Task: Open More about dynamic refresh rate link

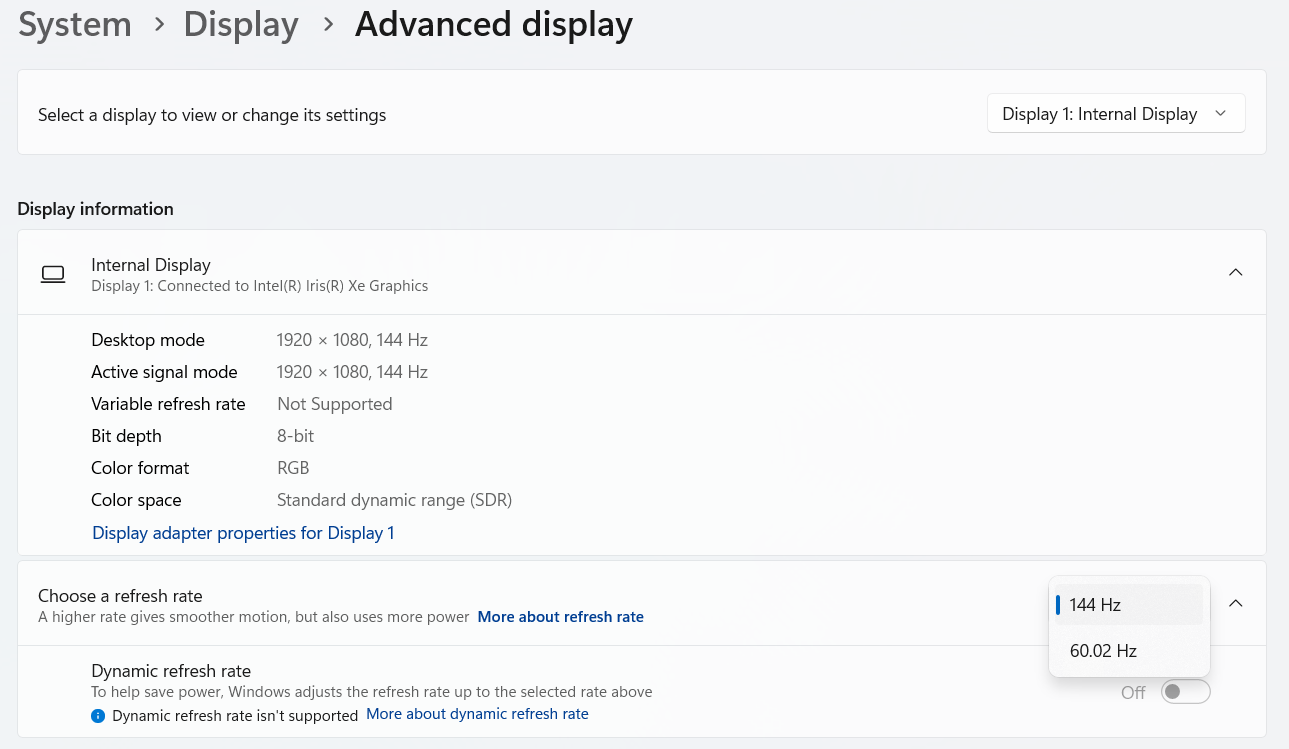Action: pyautogui.click(x=477, y=714)
